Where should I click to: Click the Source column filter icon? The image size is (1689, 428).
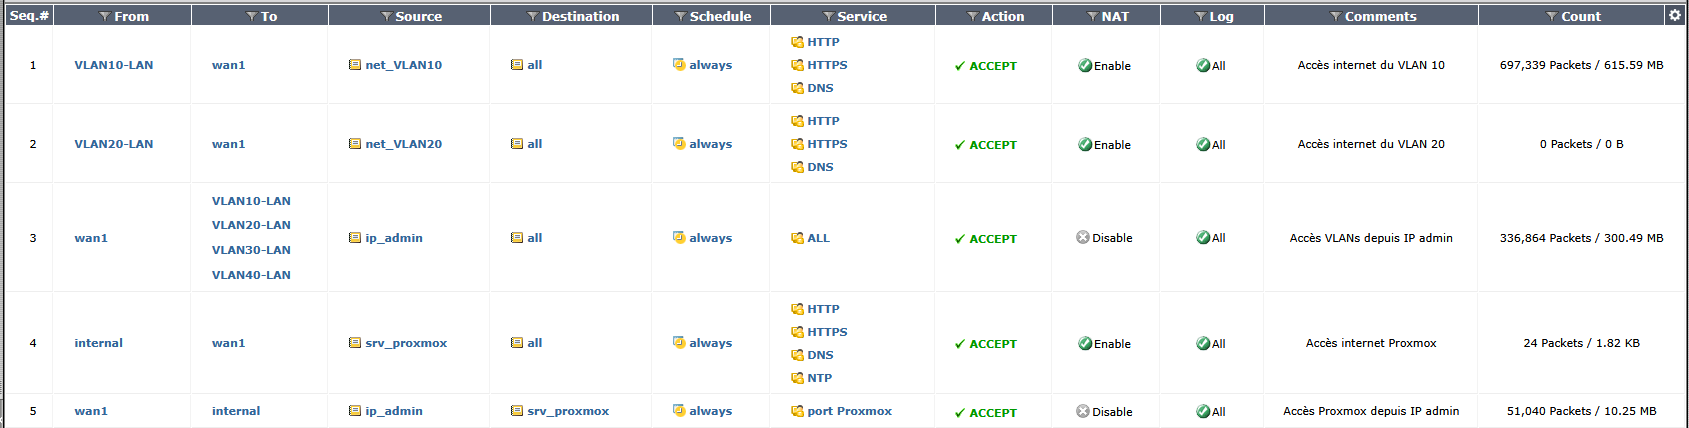(387, 17)
